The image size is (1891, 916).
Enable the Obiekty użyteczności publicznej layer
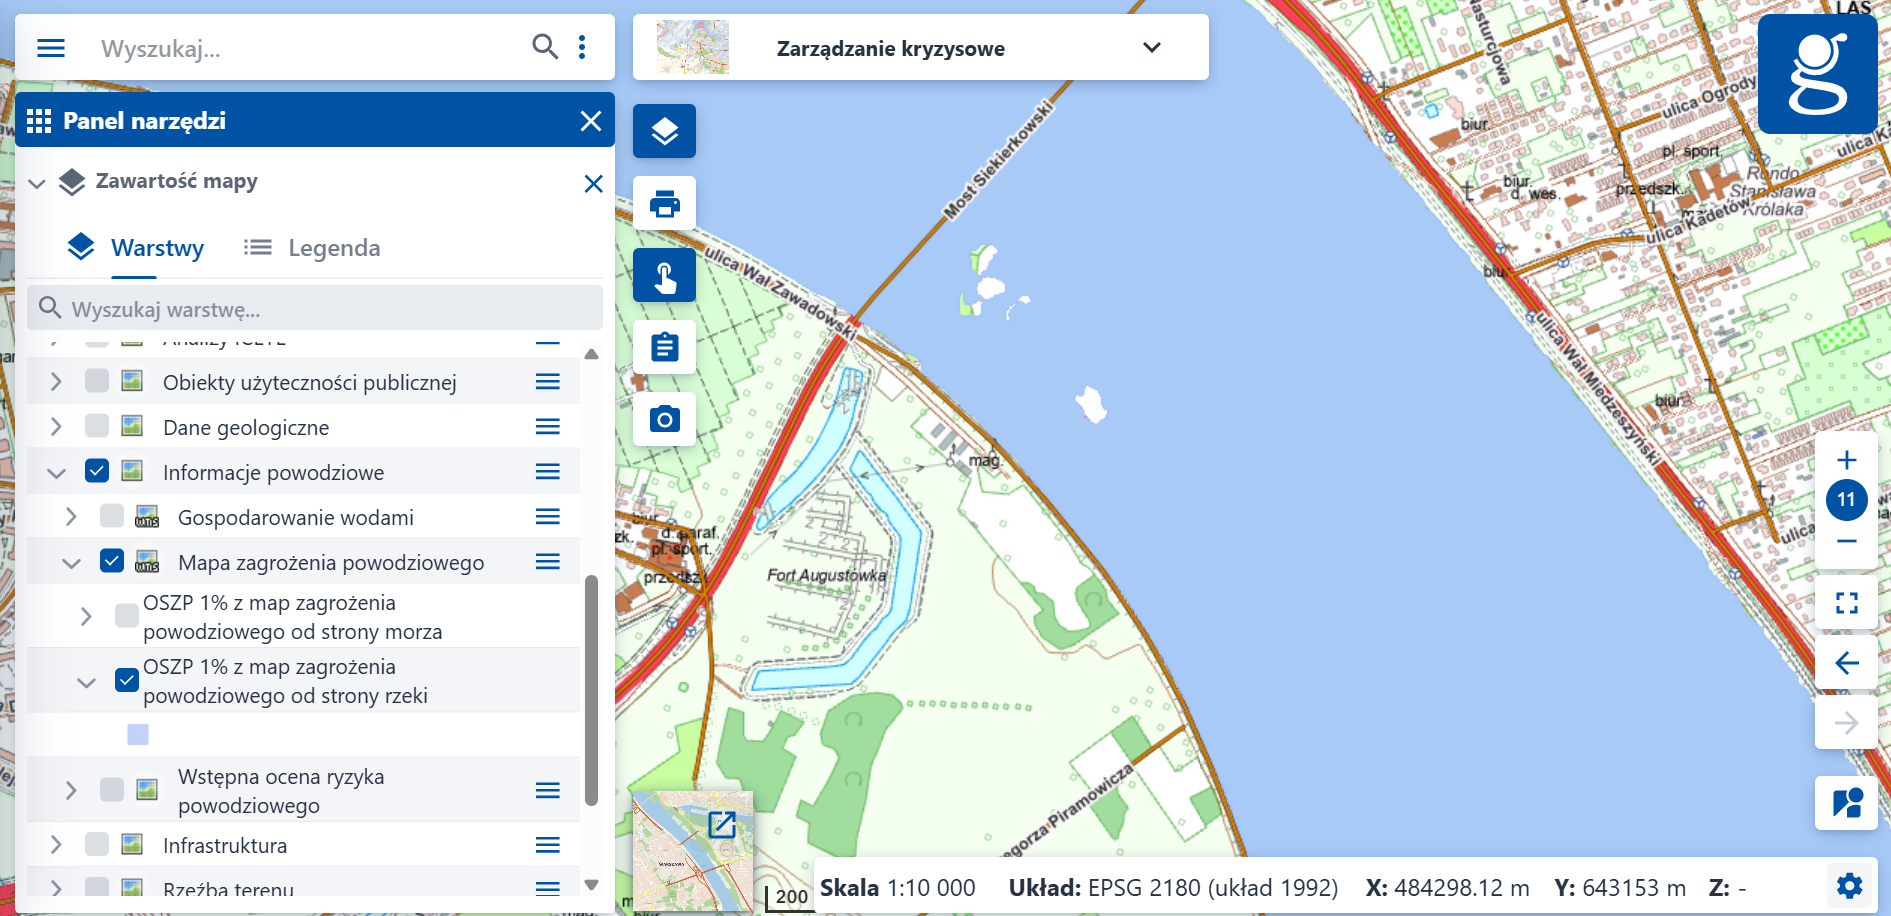coord(96,381)
